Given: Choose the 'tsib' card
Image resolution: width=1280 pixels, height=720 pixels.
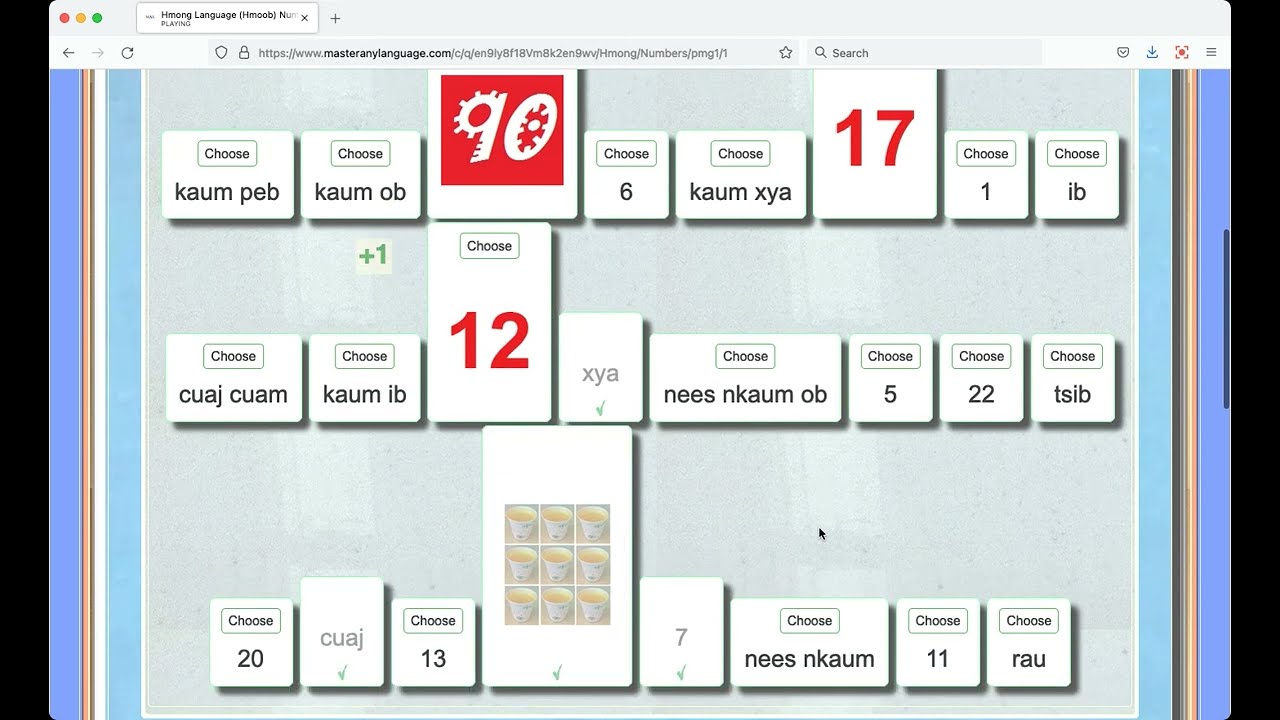Looking at the screenshot, I should click(x=1072, y=356).
